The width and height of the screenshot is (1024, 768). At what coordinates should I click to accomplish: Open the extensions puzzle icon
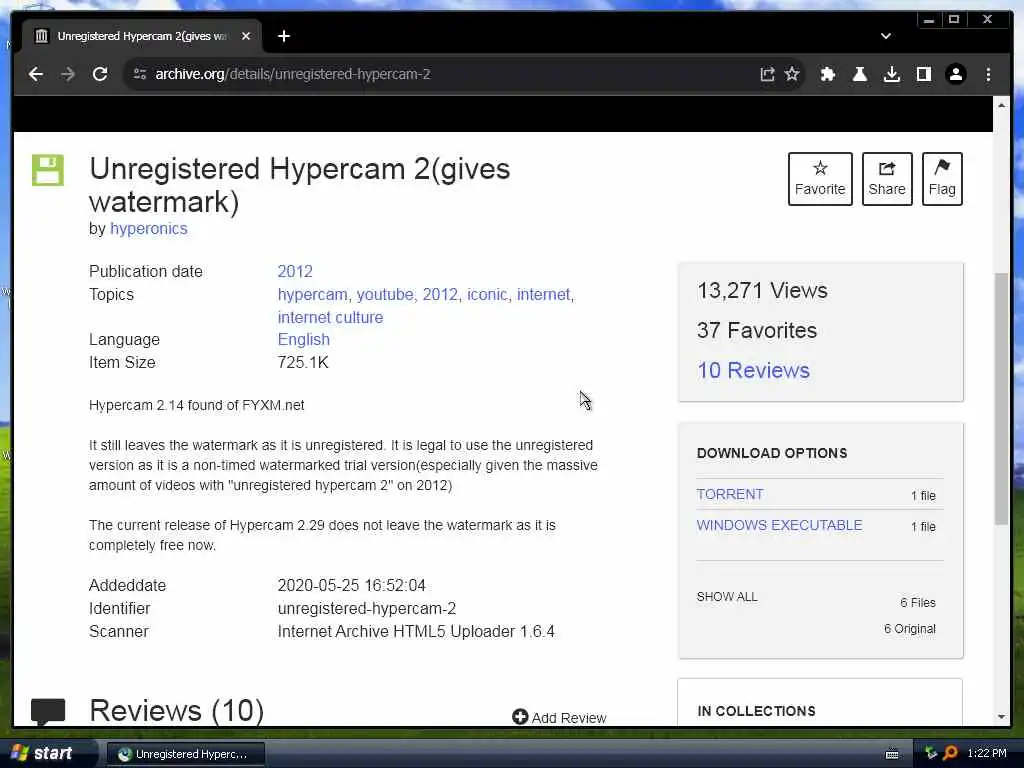[827, 74]
